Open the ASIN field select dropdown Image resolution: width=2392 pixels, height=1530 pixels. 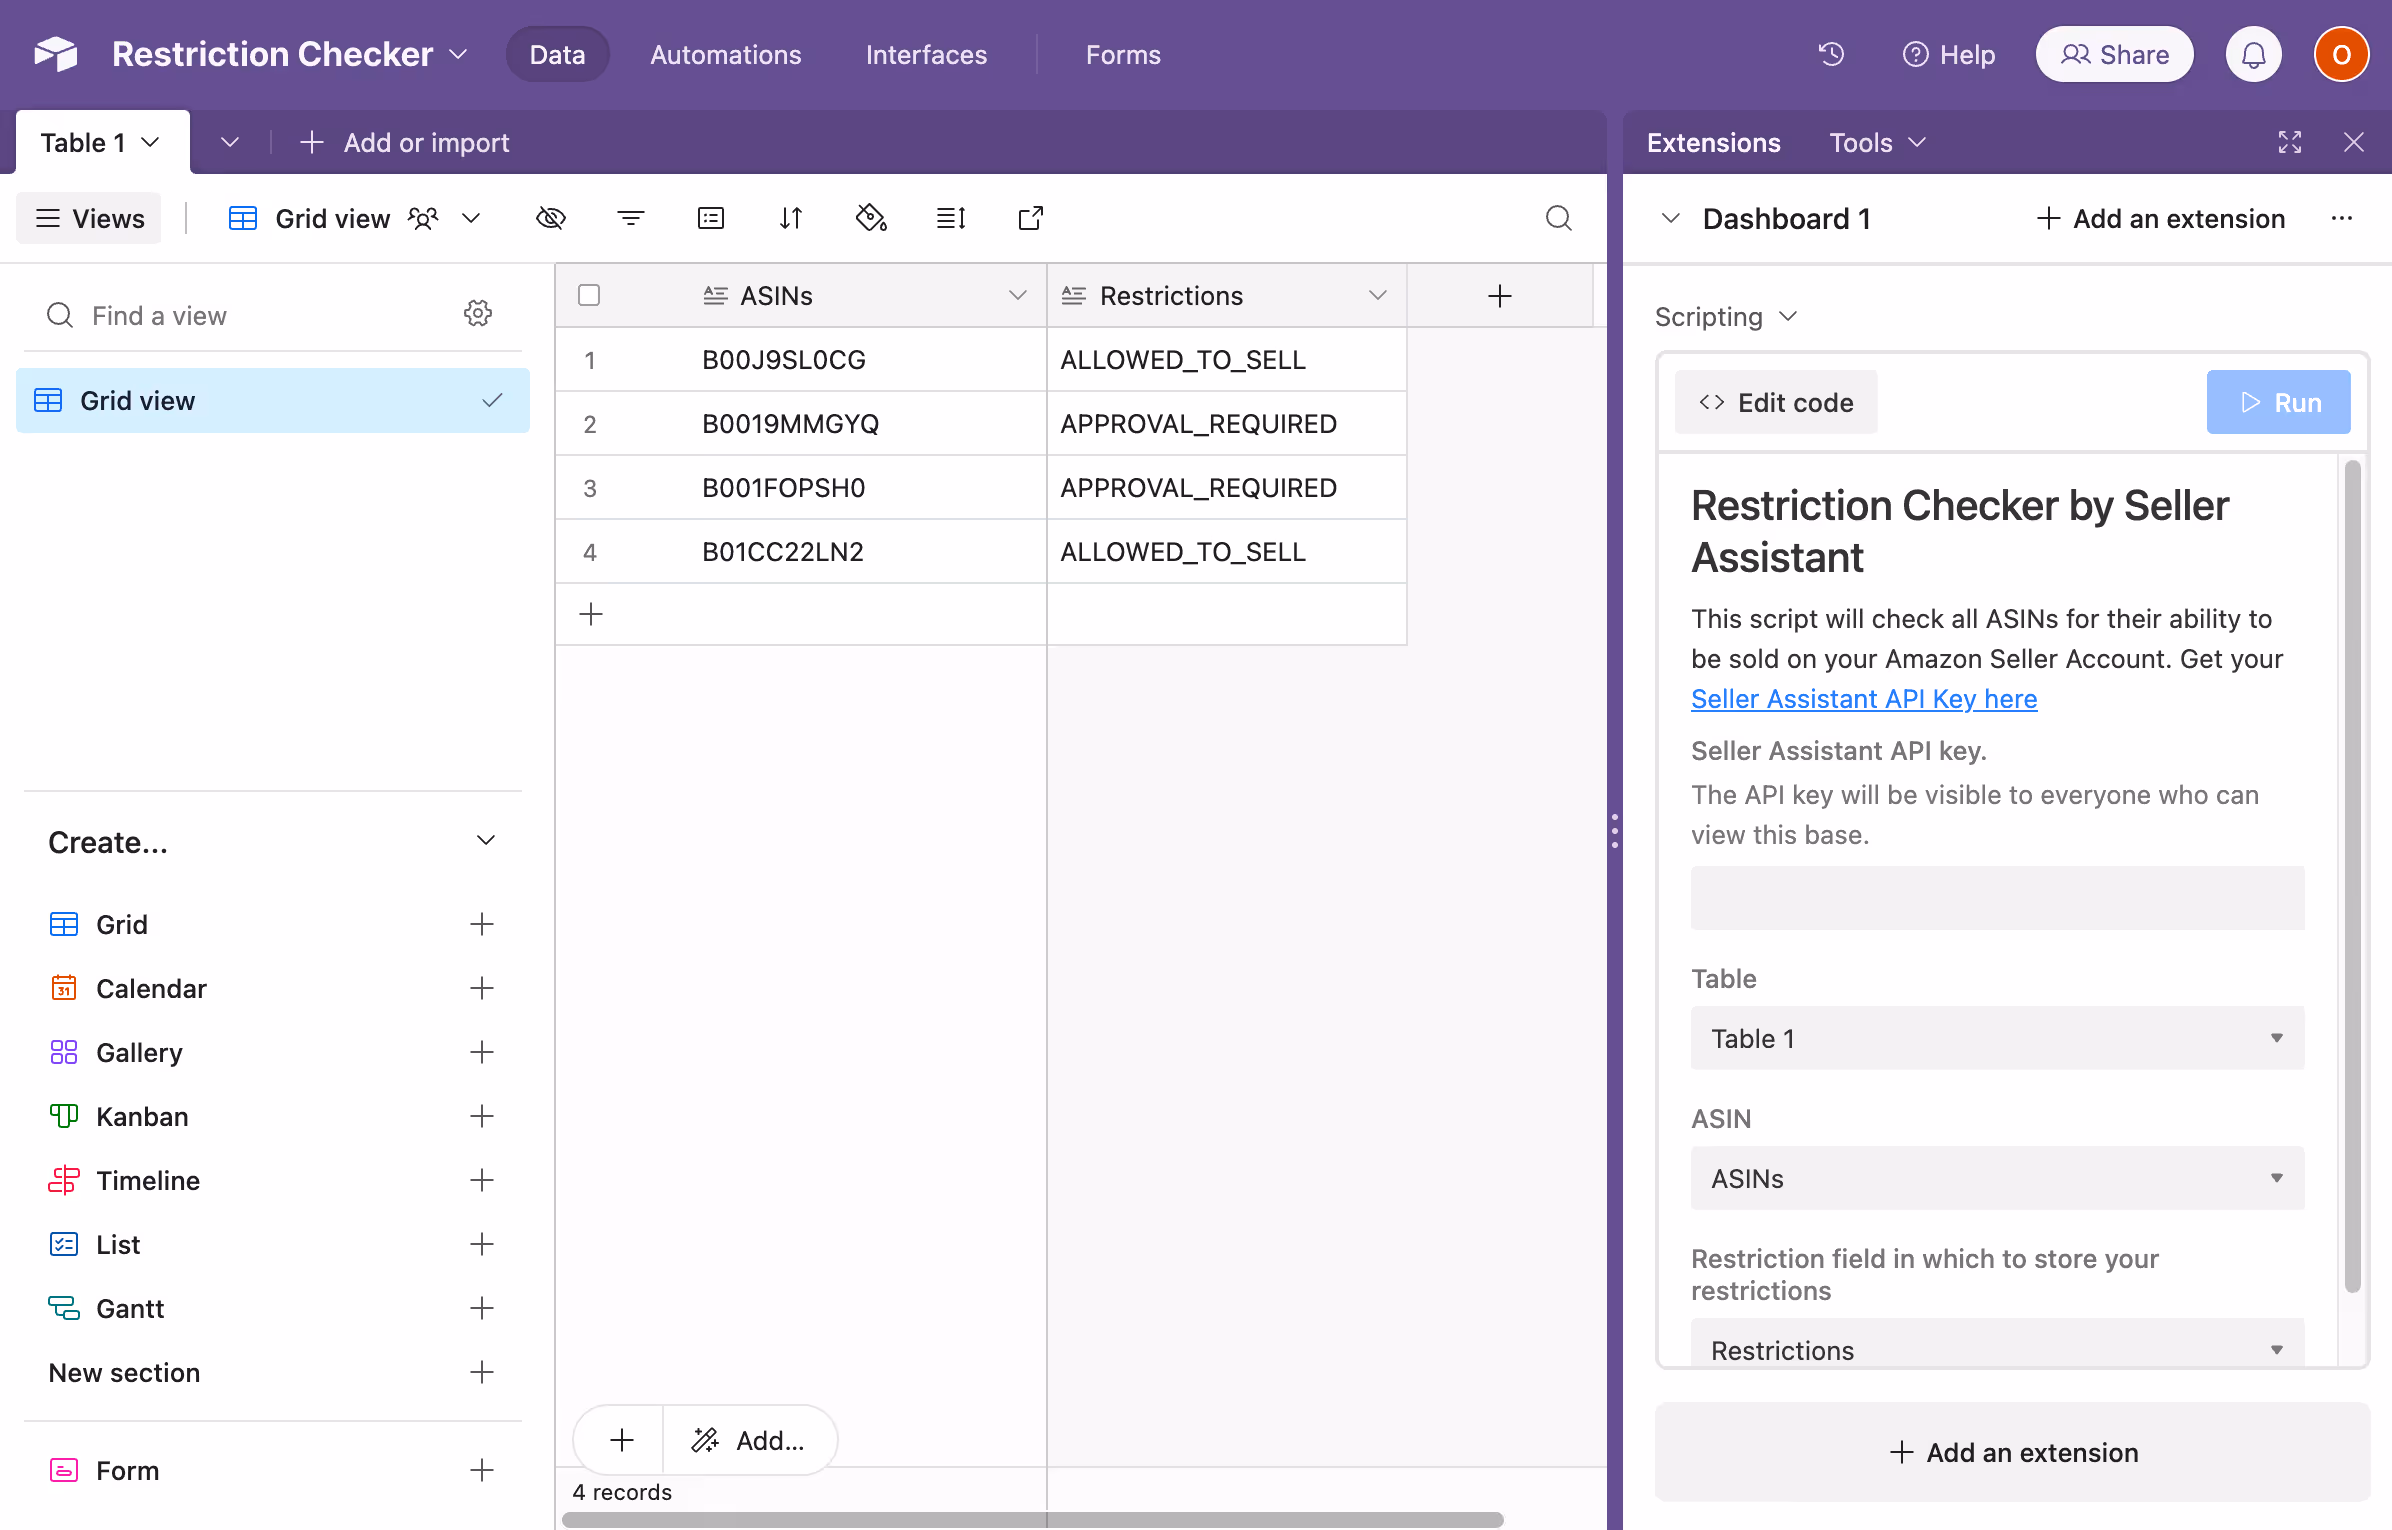(1997, 1178)
